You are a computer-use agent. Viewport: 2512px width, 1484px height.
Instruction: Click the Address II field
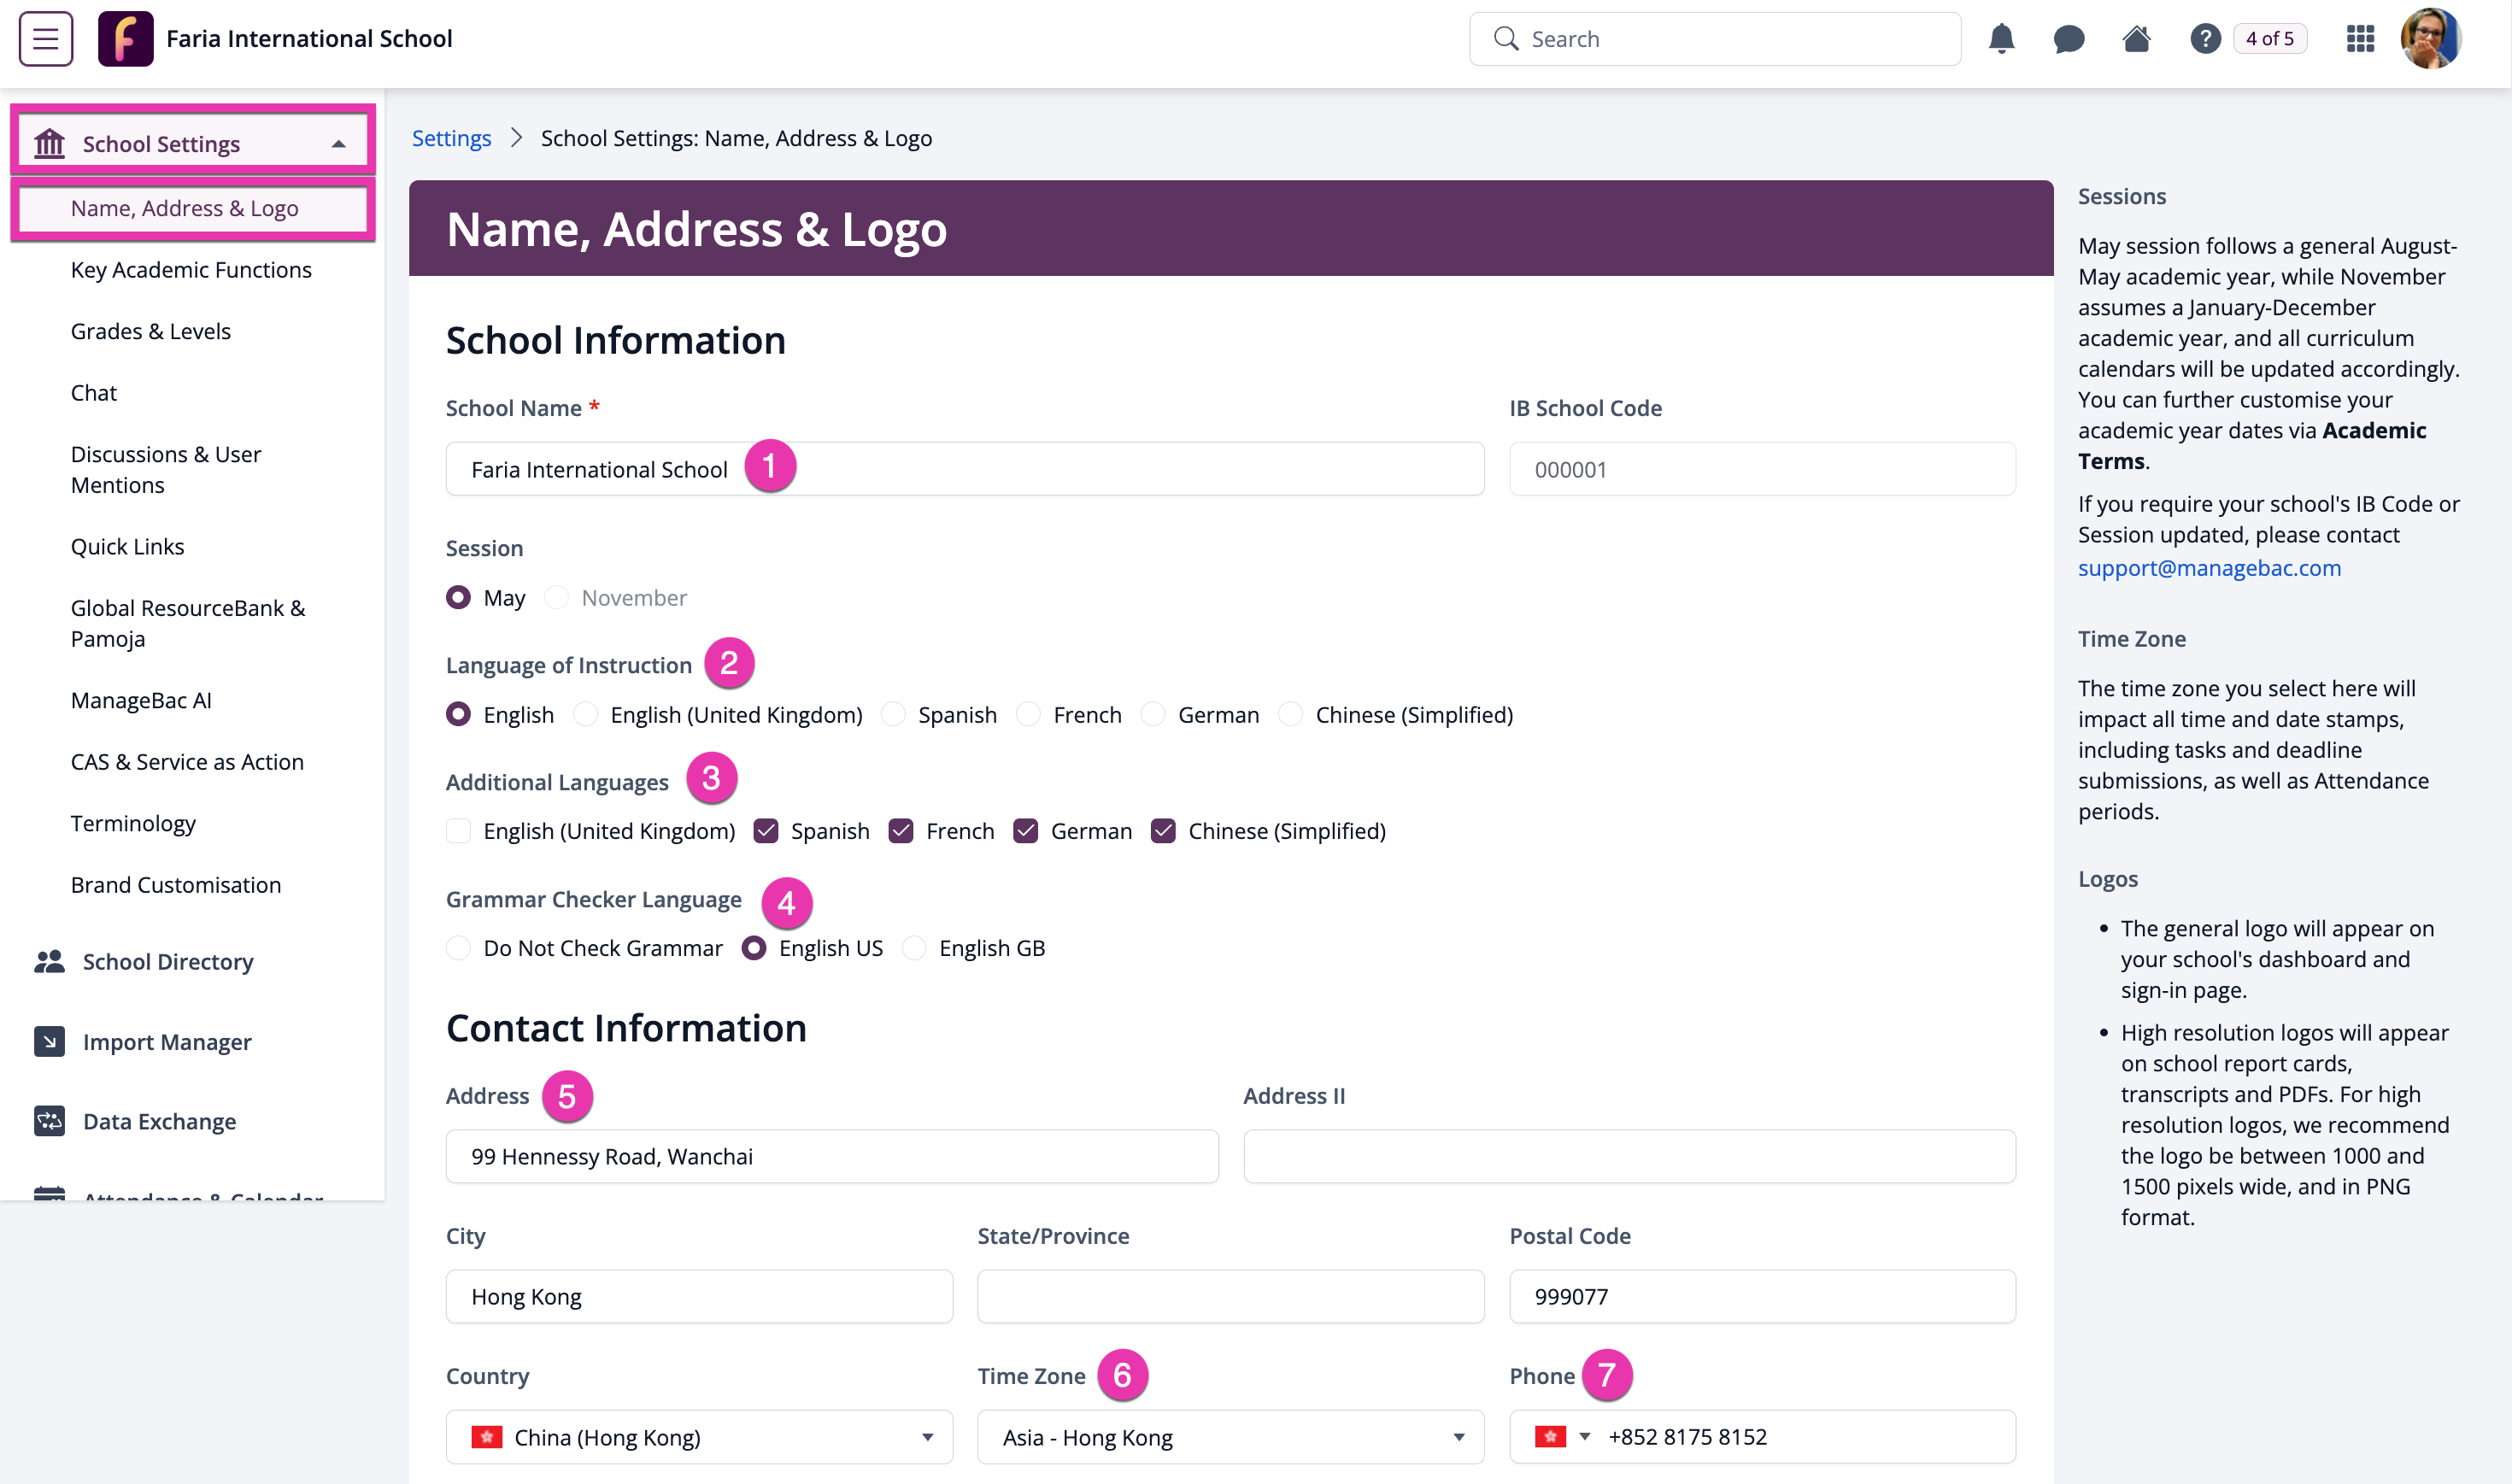point(1629,1156)
